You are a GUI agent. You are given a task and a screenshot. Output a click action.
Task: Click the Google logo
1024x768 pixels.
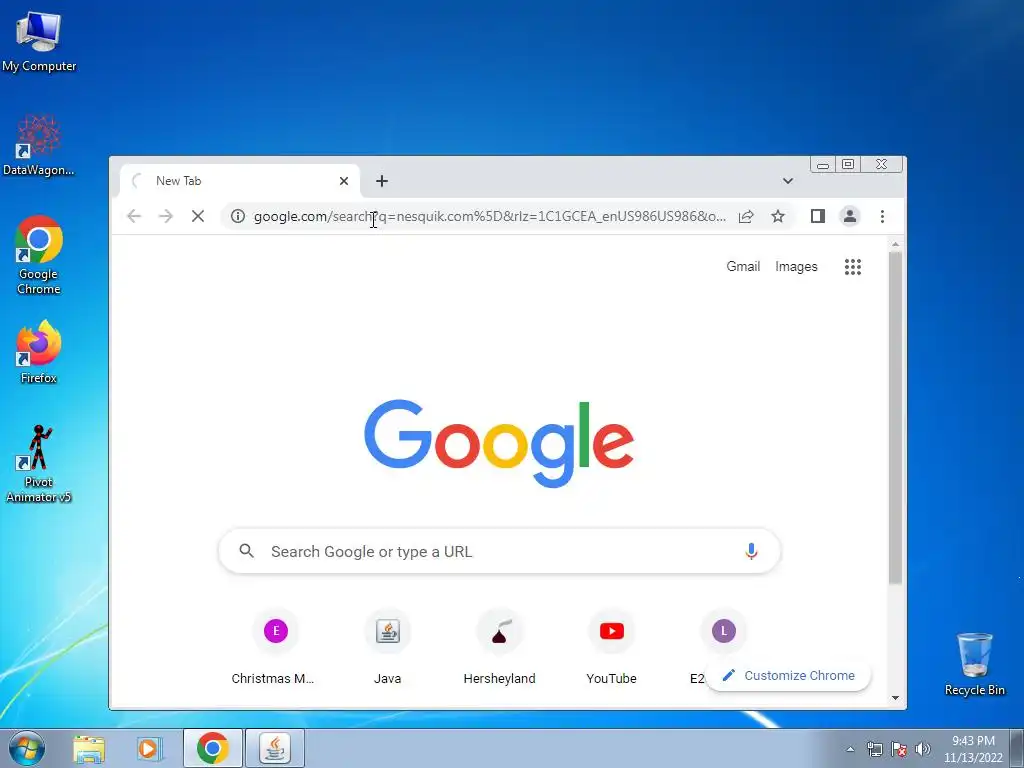coord(499,443)
